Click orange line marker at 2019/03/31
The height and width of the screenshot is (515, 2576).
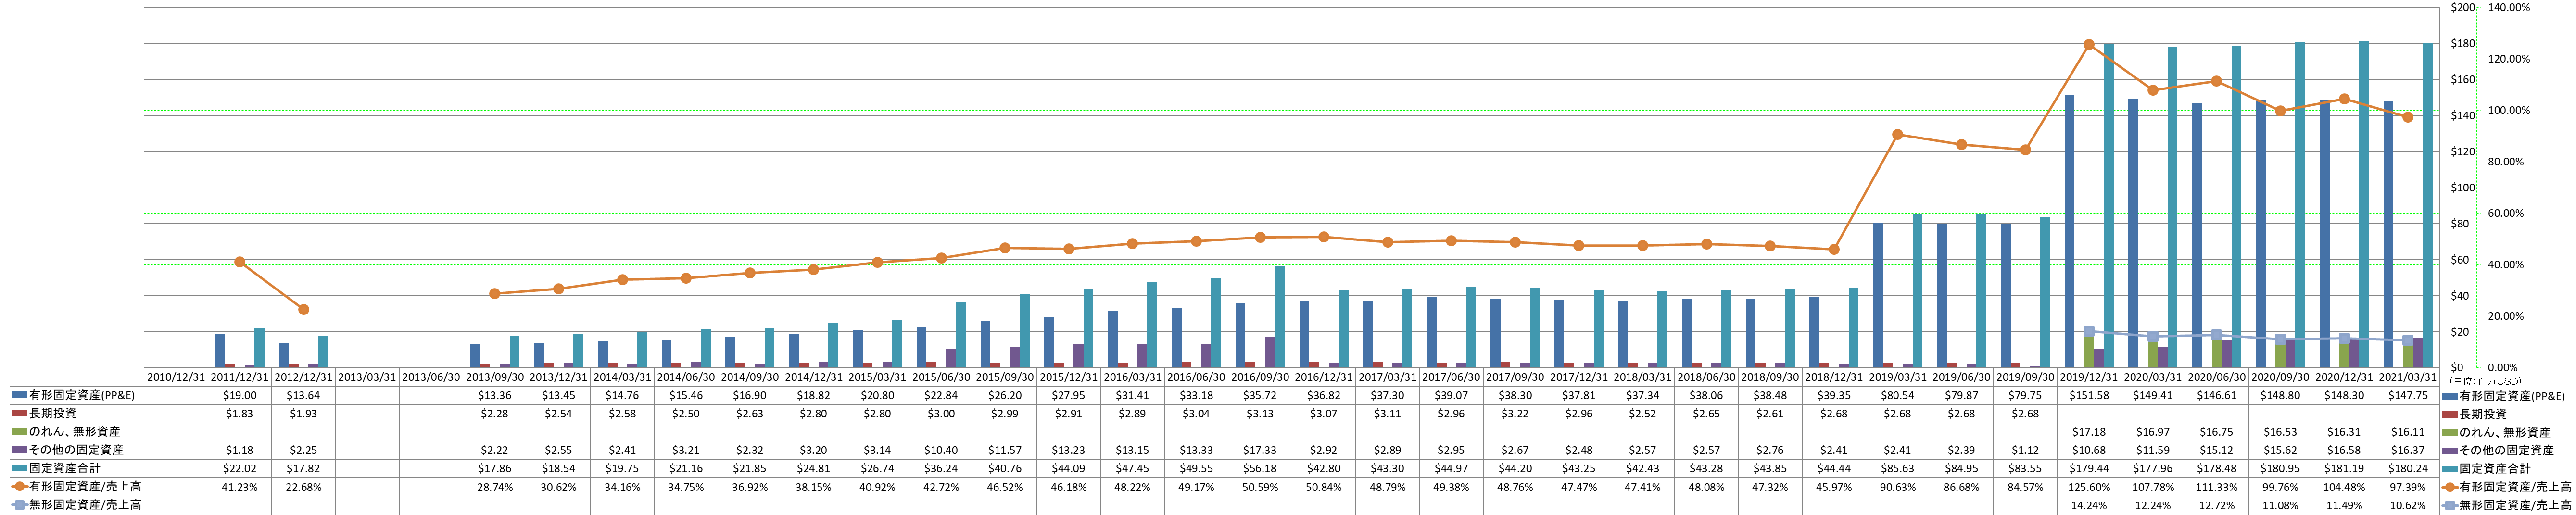coord(1898,134)
